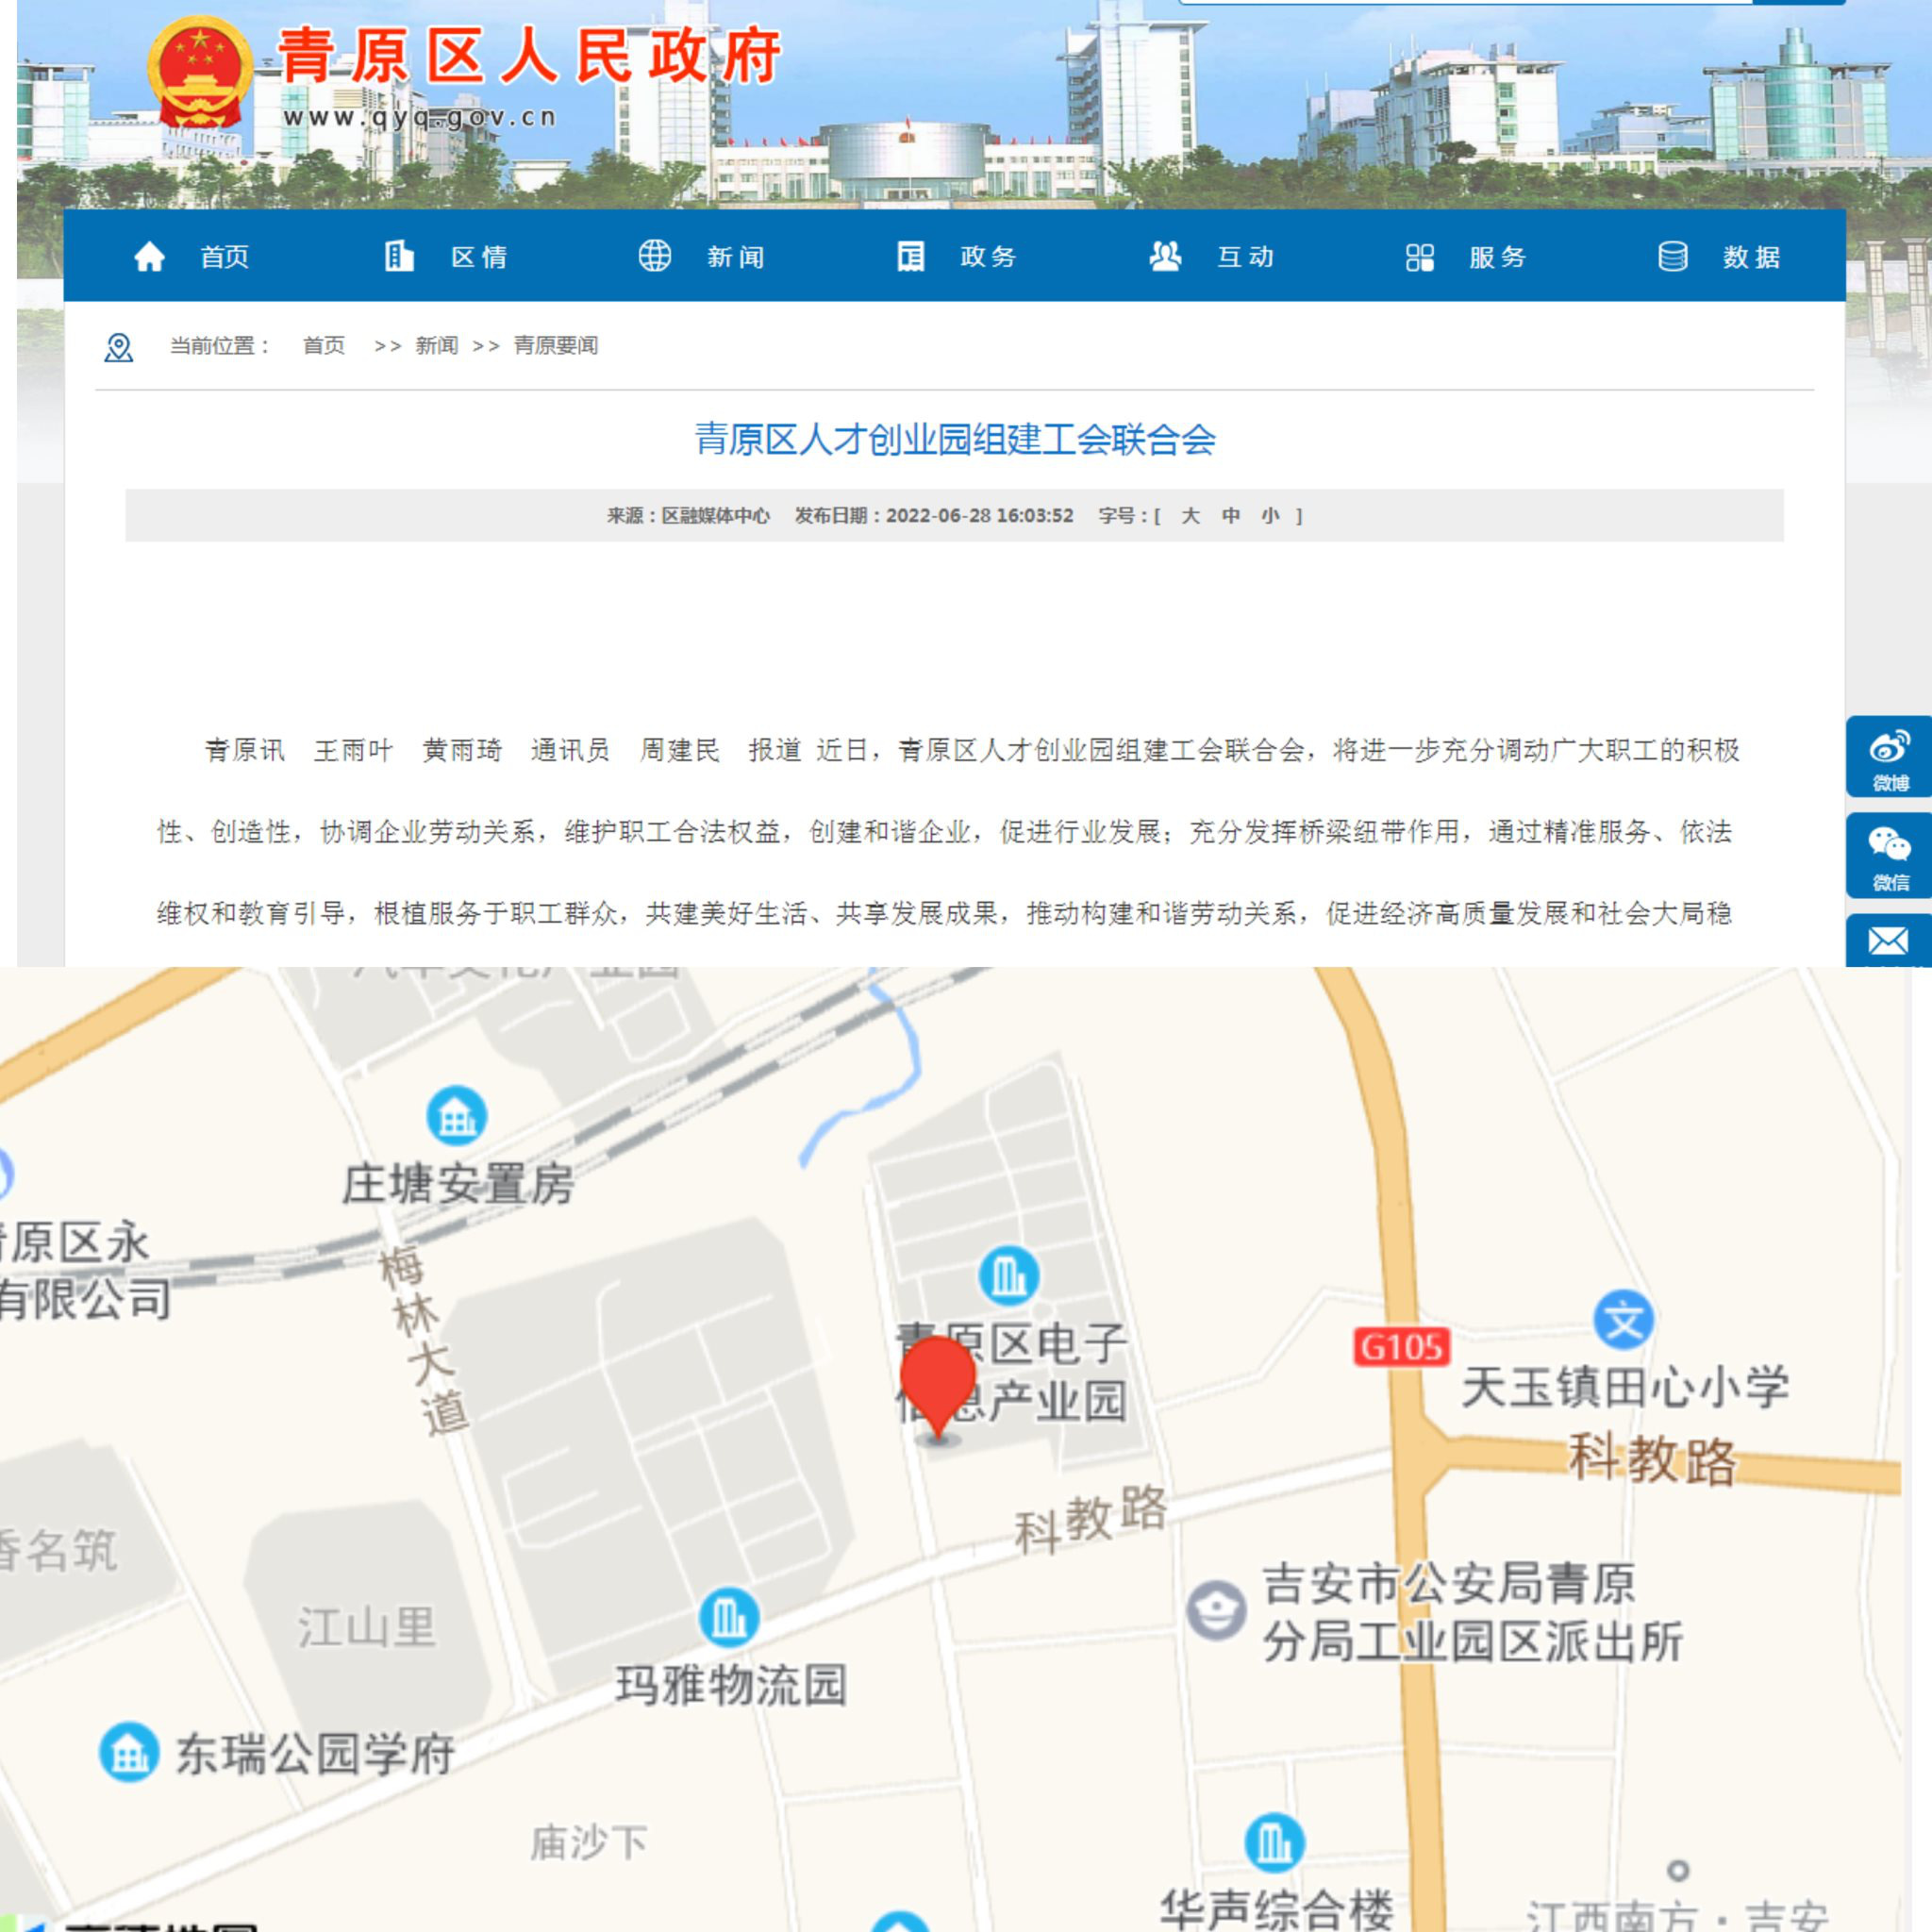The image size is (1932, 1932).
Task: Click 玛雅物流园 map marker icon
Action: tap(728, 1617)
